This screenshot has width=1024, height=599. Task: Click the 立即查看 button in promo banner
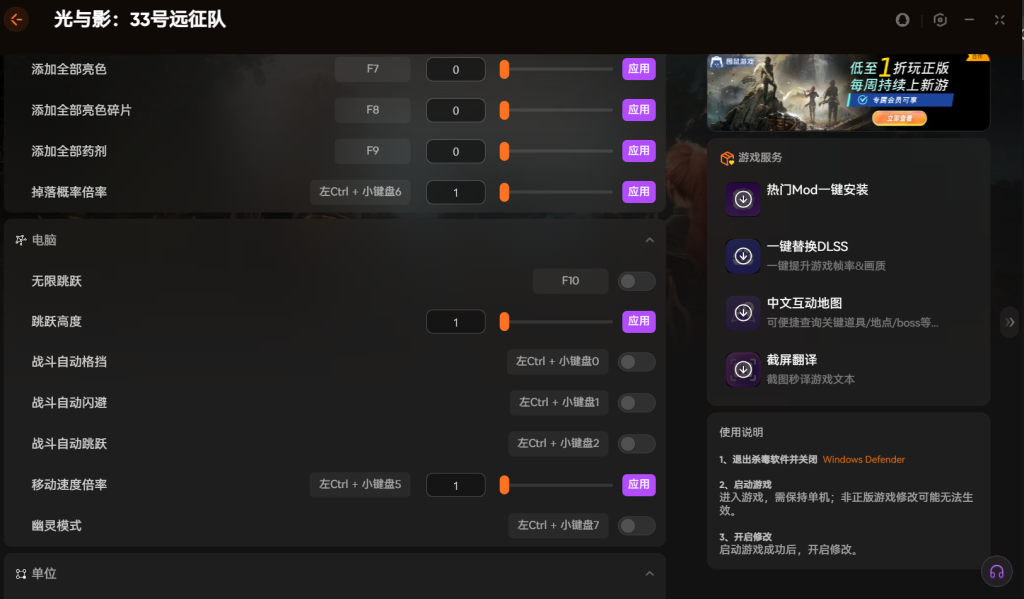[x=899, y=118]
